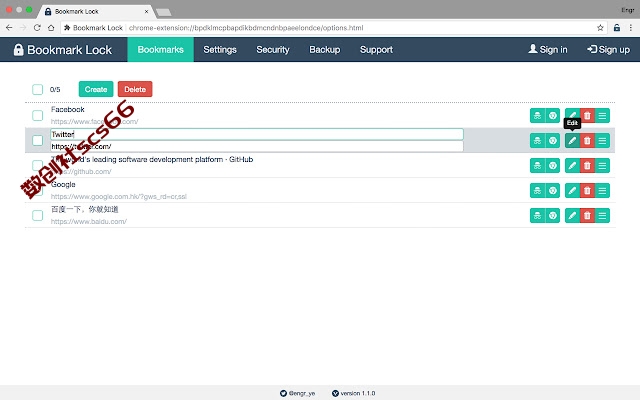Image resolution: width=640 pixels, height=400 pixels.
Task: Open Google bookmark in normal Chrome window
Action: tap(553, 191)
